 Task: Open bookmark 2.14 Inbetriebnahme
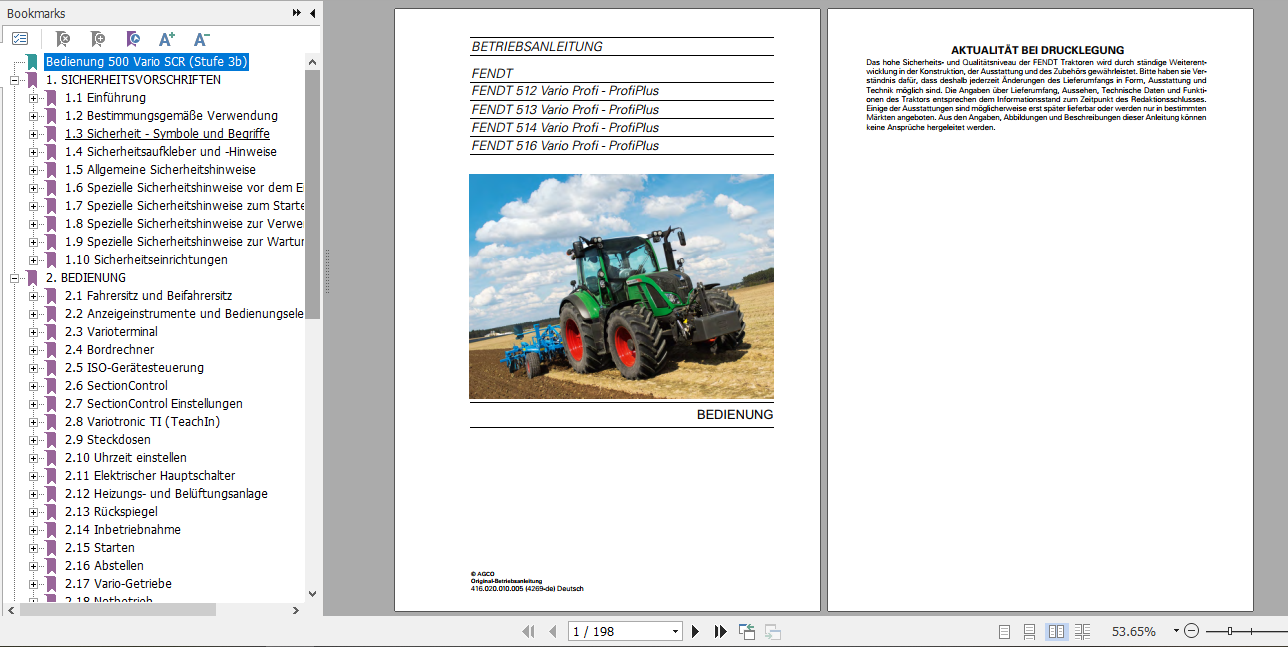coord(123,530)
